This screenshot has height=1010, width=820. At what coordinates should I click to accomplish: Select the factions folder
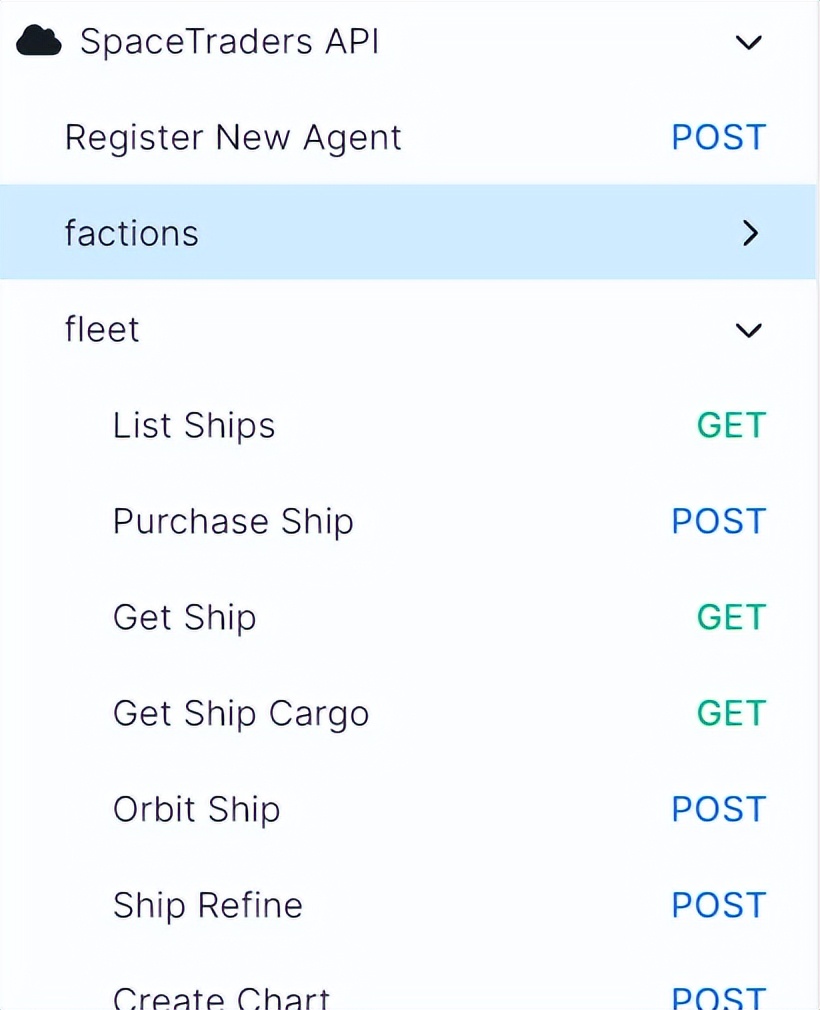tap(132, 233)
